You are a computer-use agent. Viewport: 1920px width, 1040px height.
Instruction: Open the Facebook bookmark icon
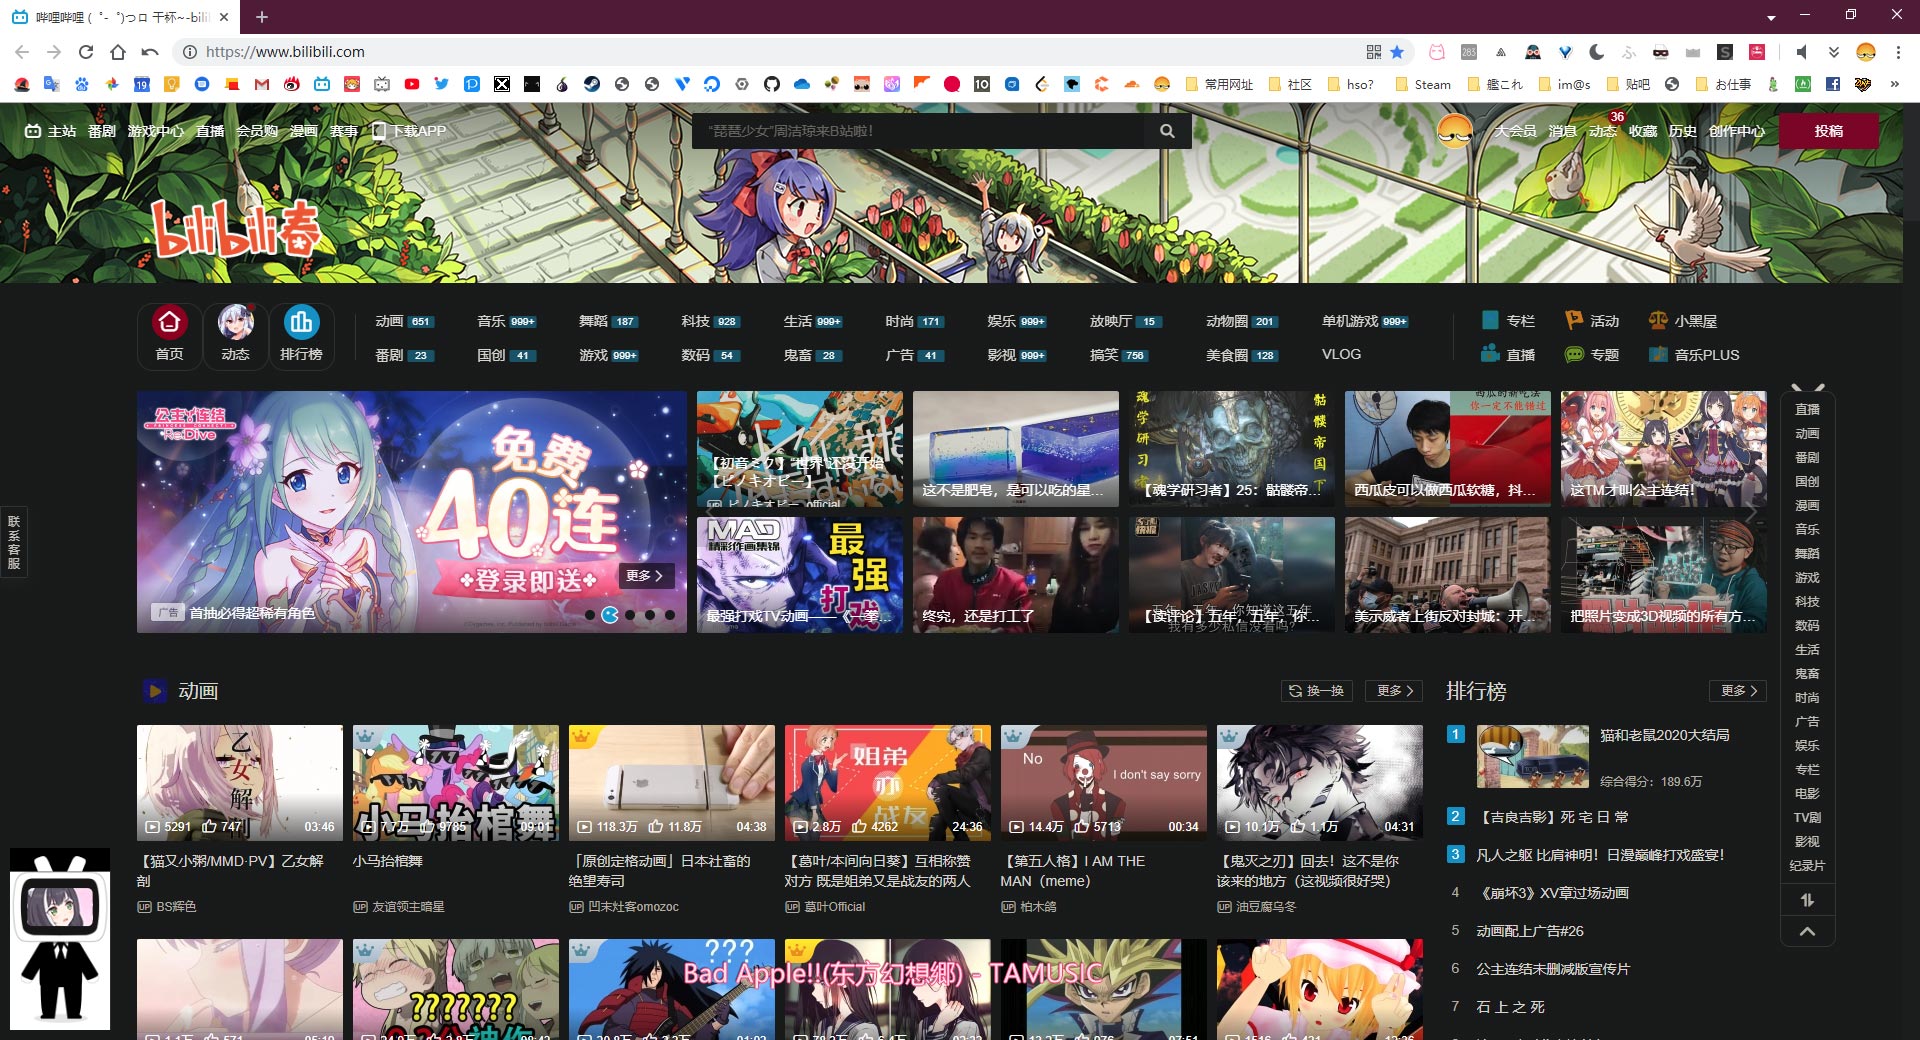coord(1833,84)
